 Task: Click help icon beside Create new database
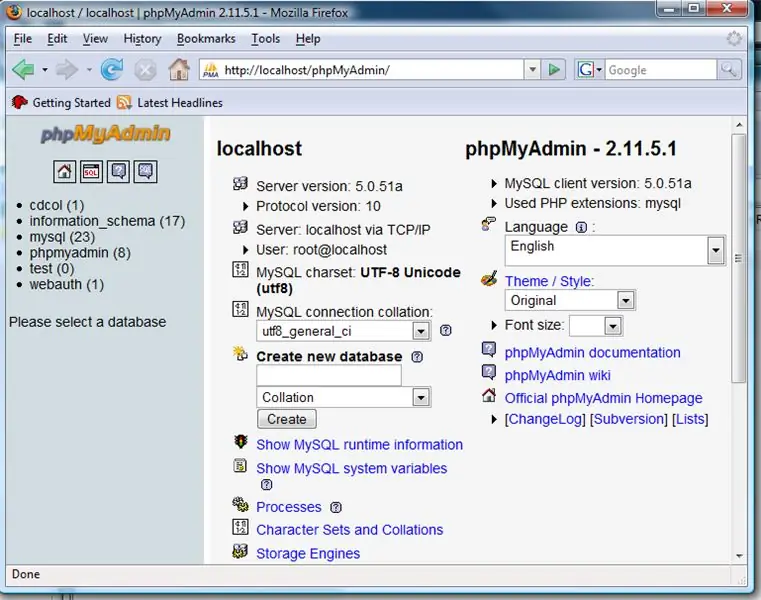[x=417, y=357]
